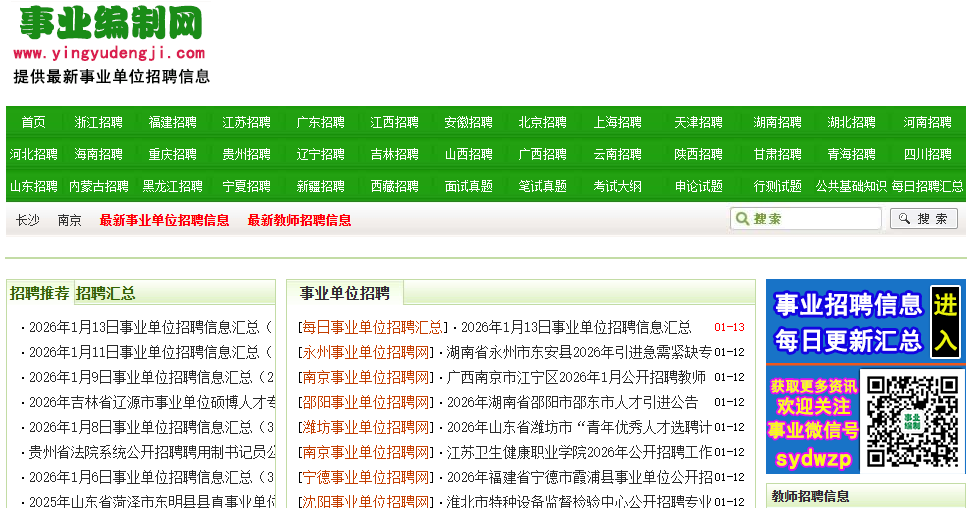The image size is (969, 508).
Task: Go to 广东招聘 page
Action: [321, 122]
